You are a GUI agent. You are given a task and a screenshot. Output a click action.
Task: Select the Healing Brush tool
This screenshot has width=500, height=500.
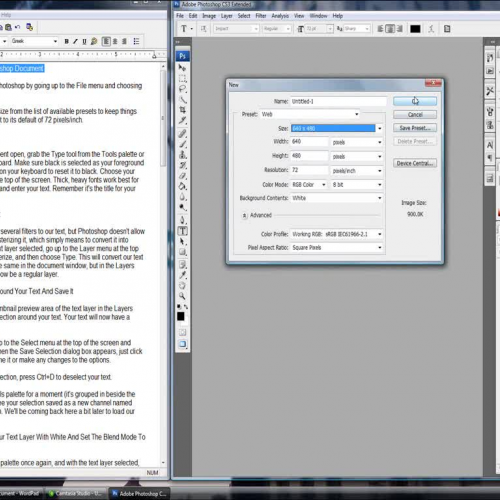(x=182, y=134)
